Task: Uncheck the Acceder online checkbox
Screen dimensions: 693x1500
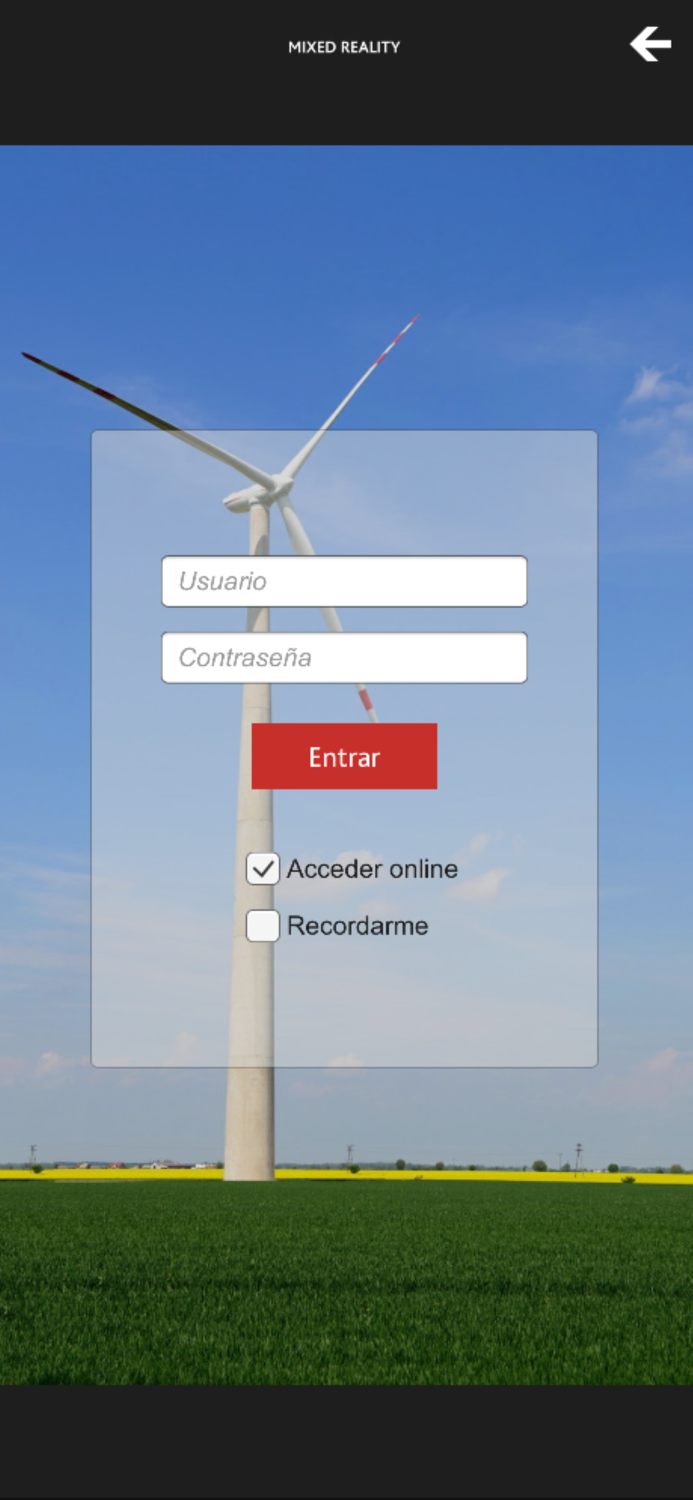Action: coord(263,869)
